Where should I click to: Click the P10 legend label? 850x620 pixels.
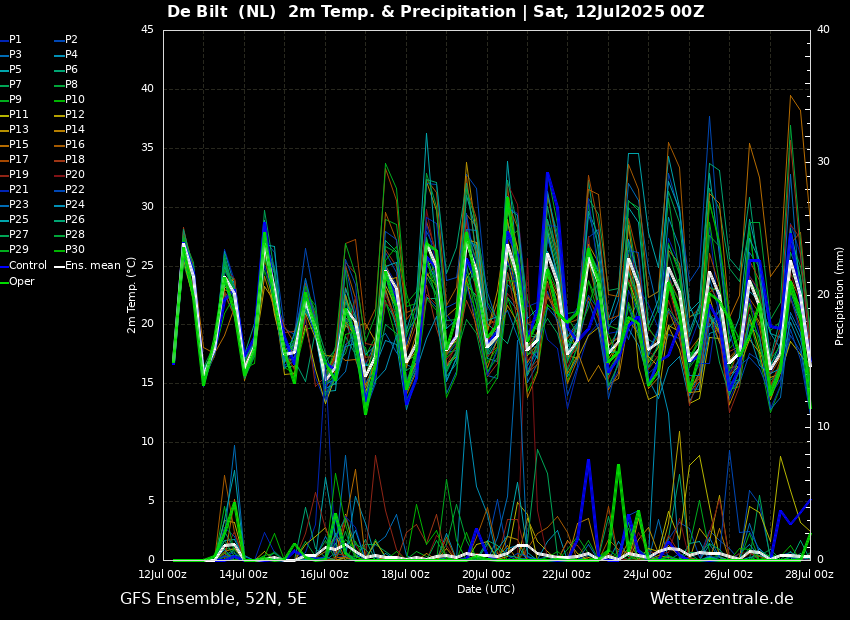[x=74, y=100]
